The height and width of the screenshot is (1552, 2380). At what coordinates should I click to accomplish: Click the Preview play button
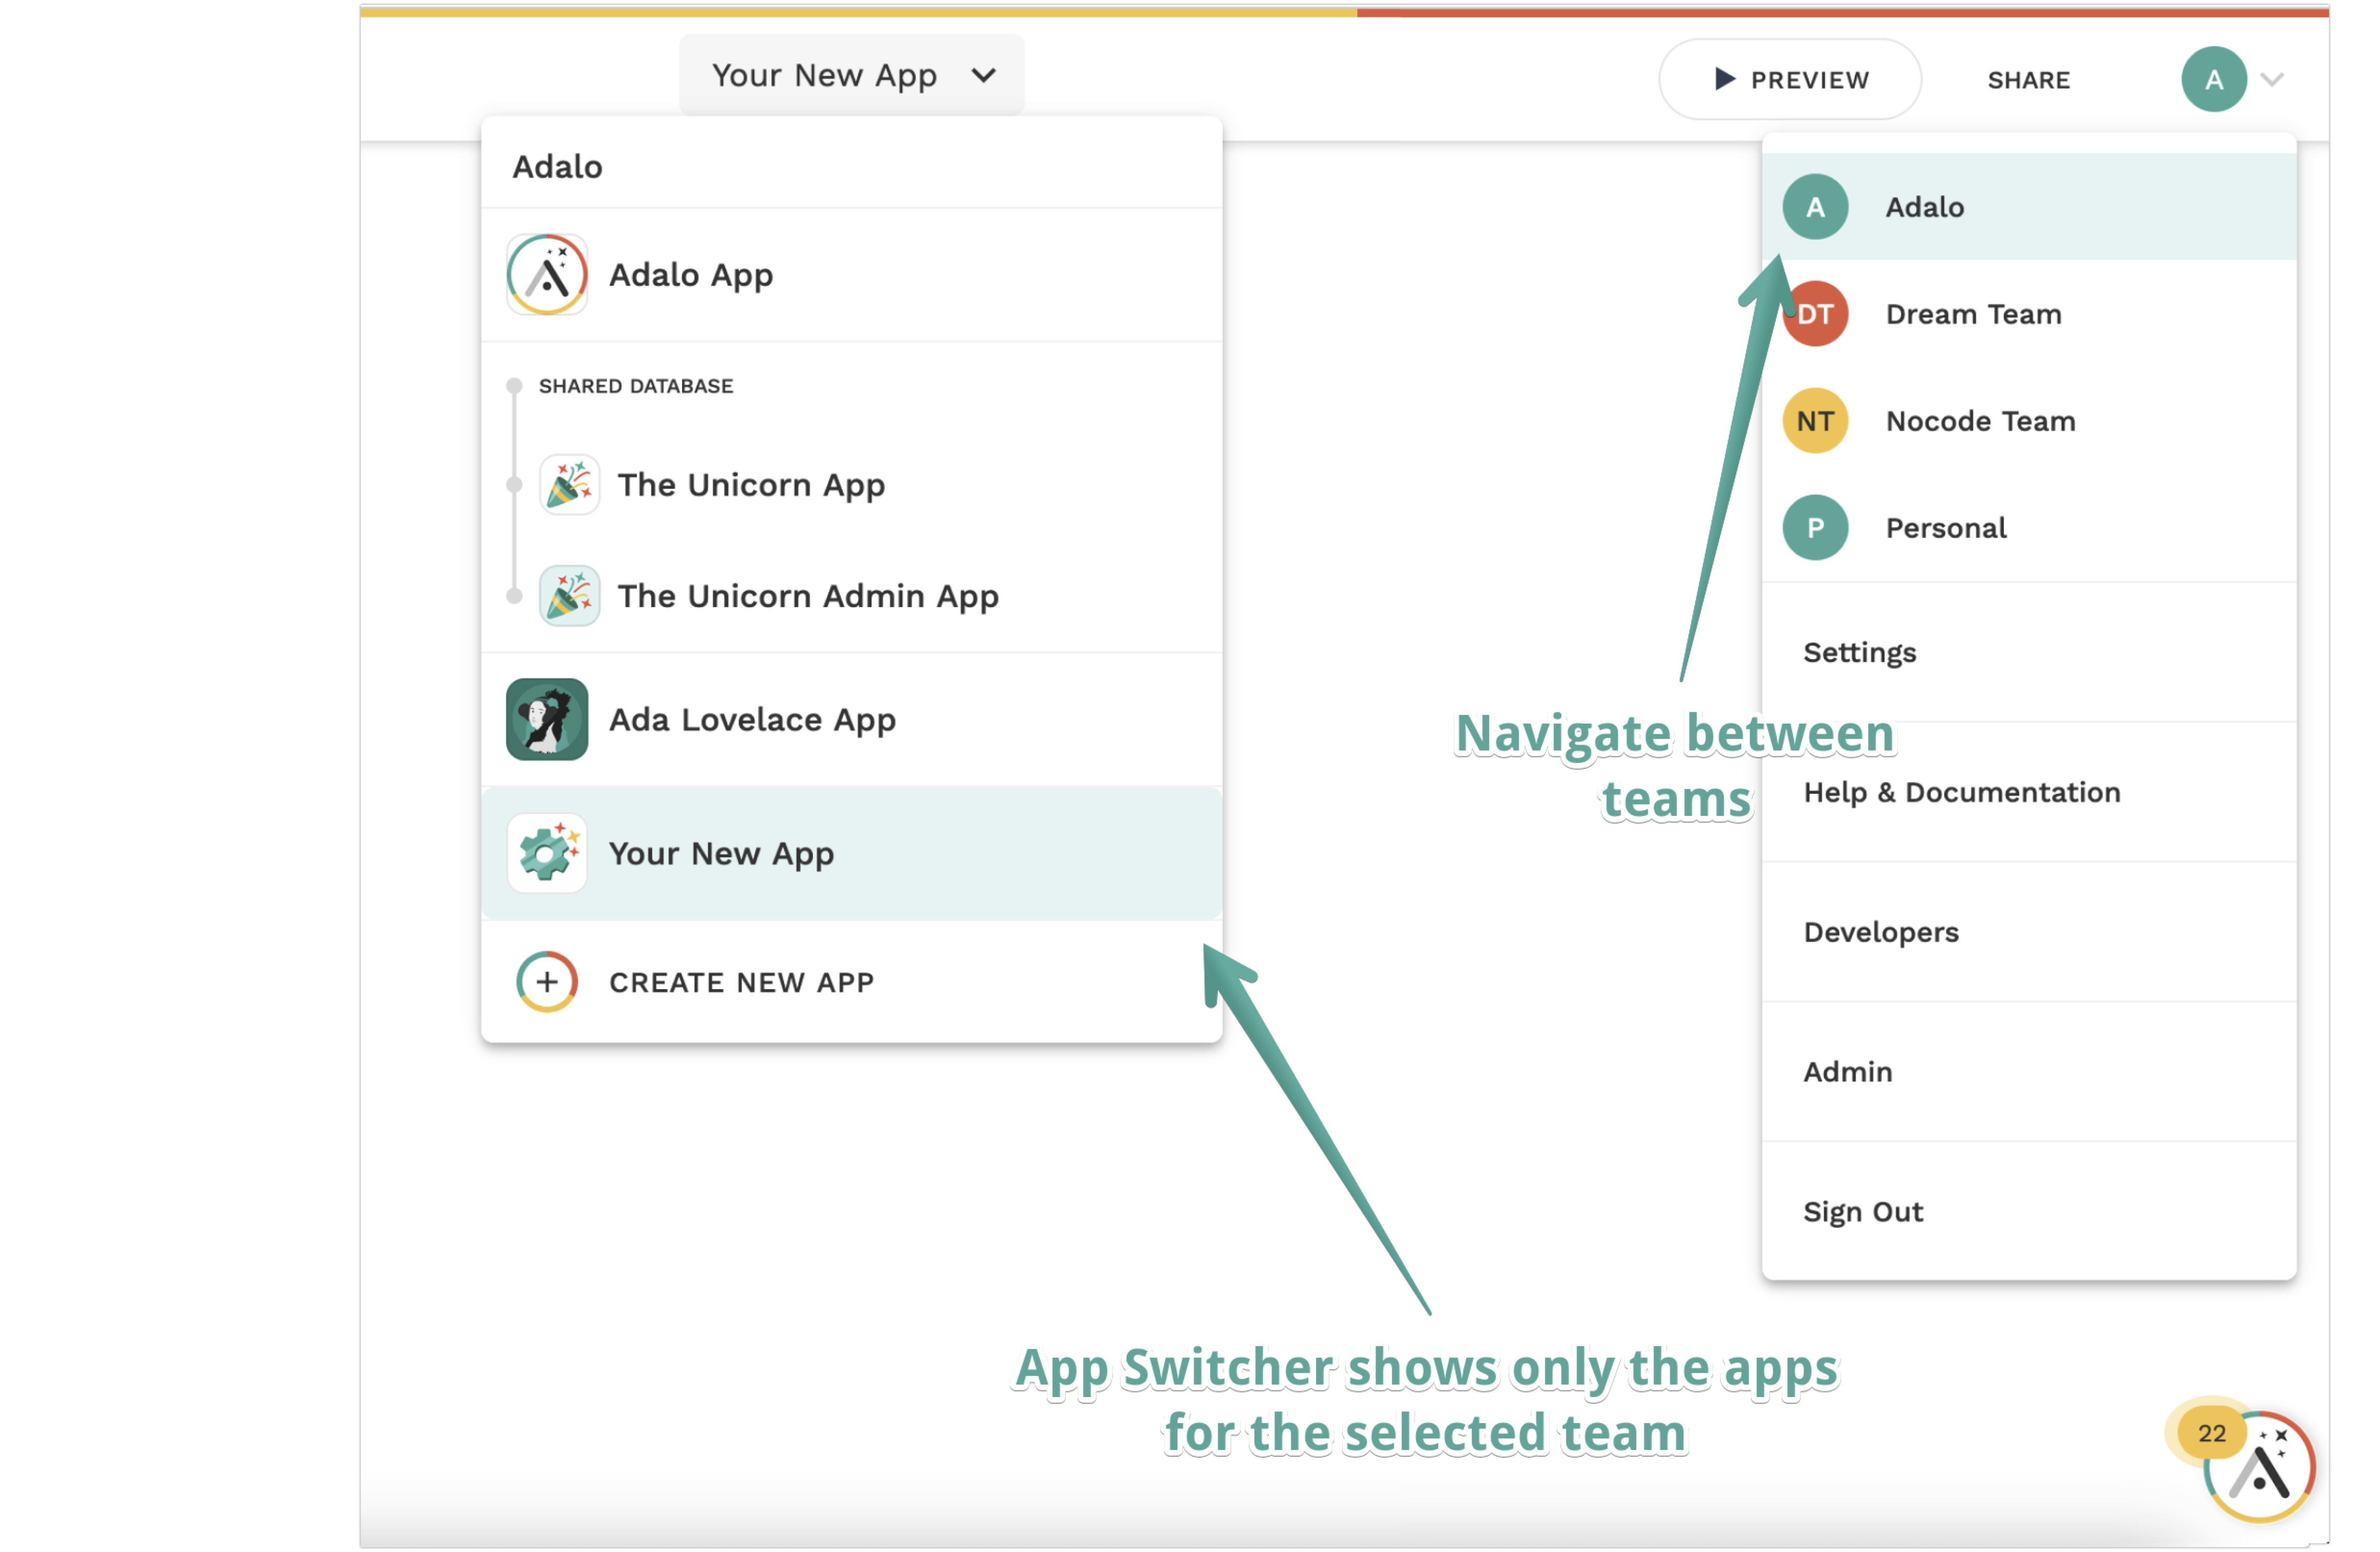click(1789, 80)
